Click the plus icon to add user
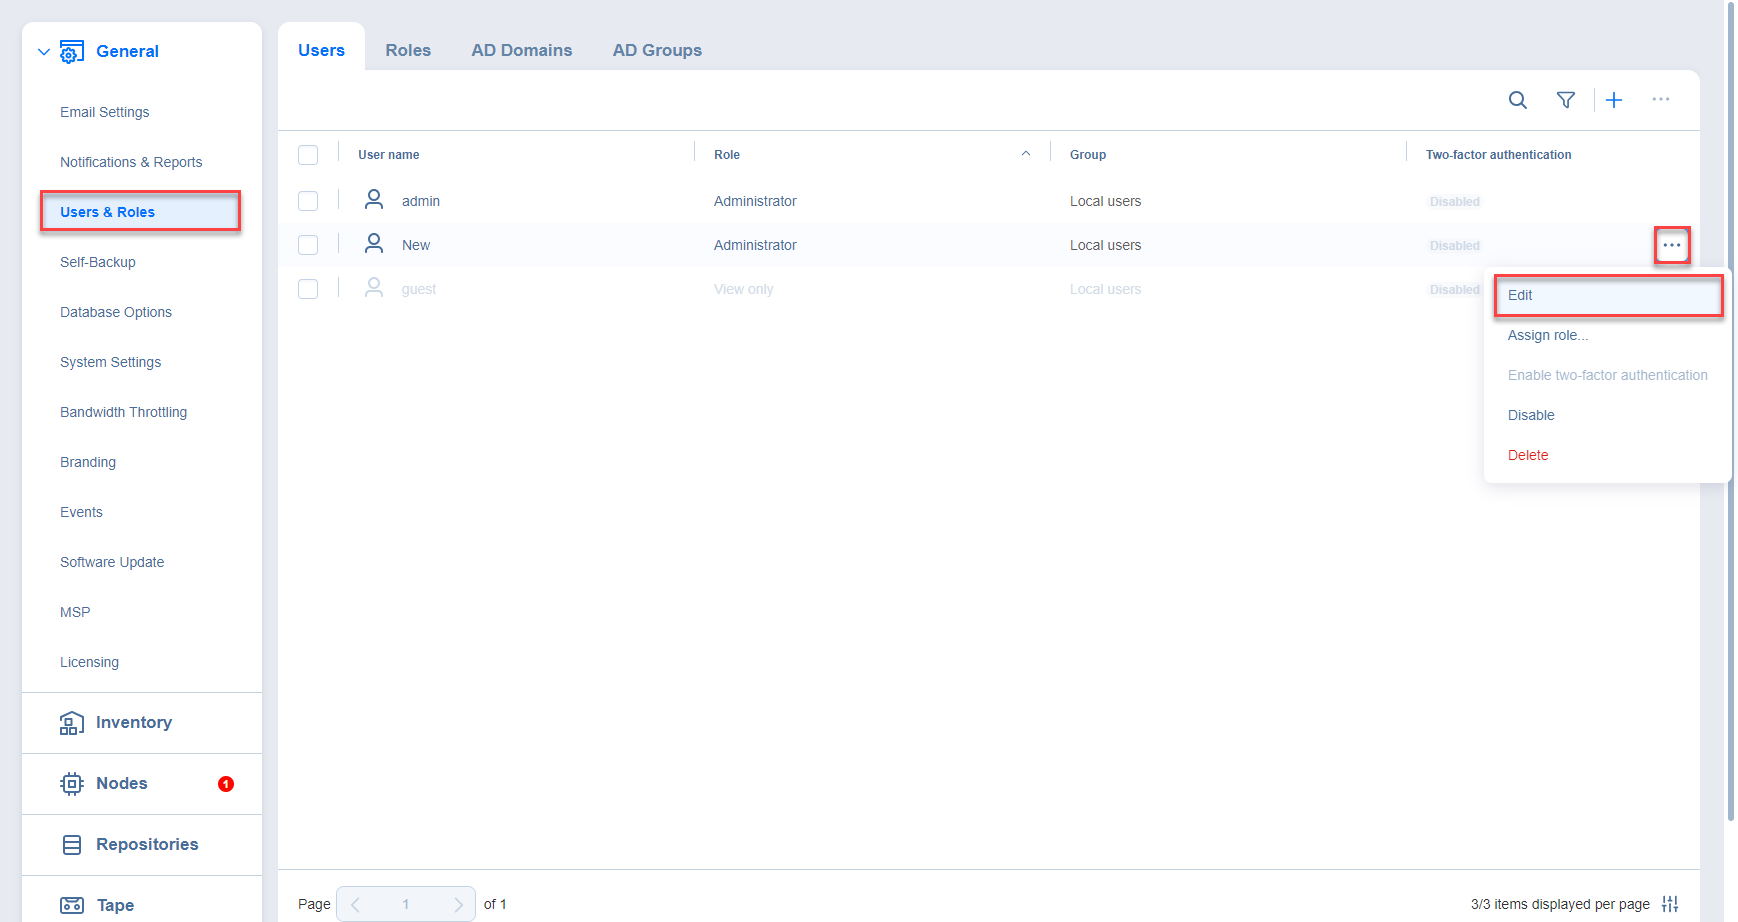 1613,100
